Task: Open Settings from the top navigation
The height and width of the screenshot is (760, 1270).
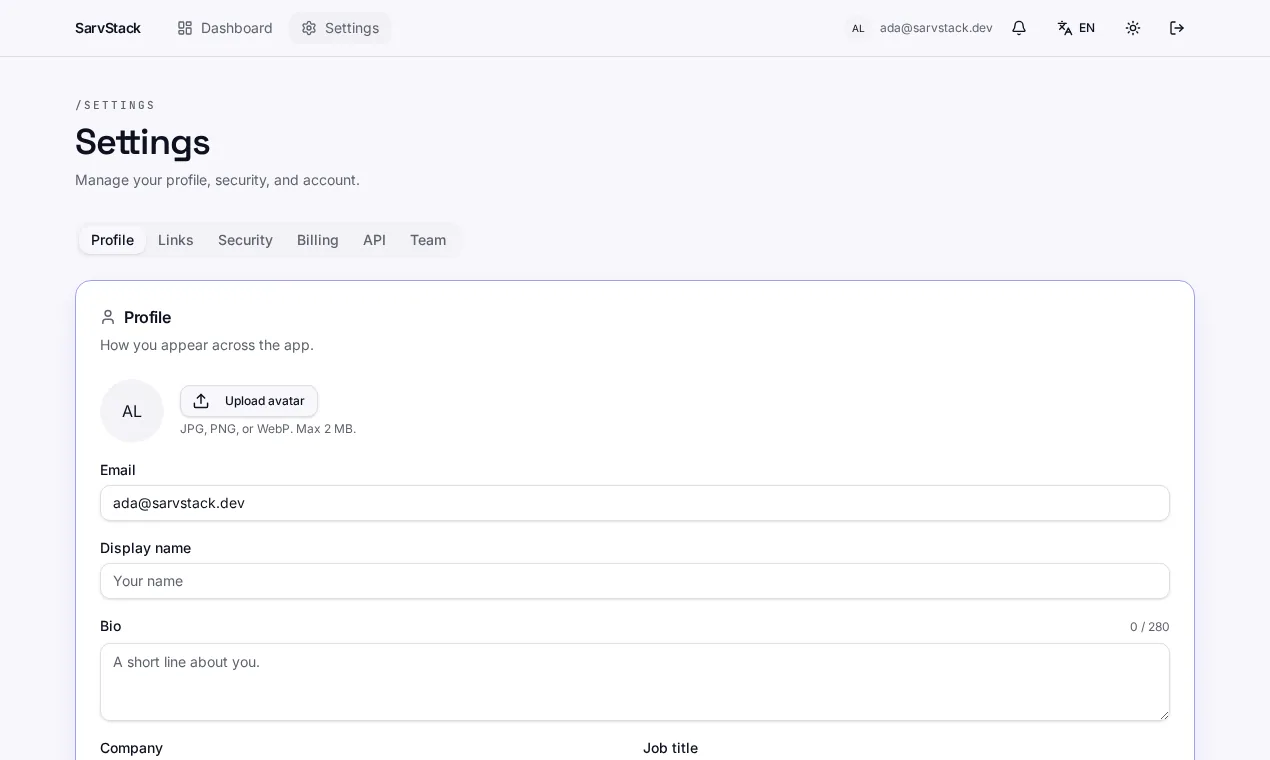Action: click(x=340, y=28)
